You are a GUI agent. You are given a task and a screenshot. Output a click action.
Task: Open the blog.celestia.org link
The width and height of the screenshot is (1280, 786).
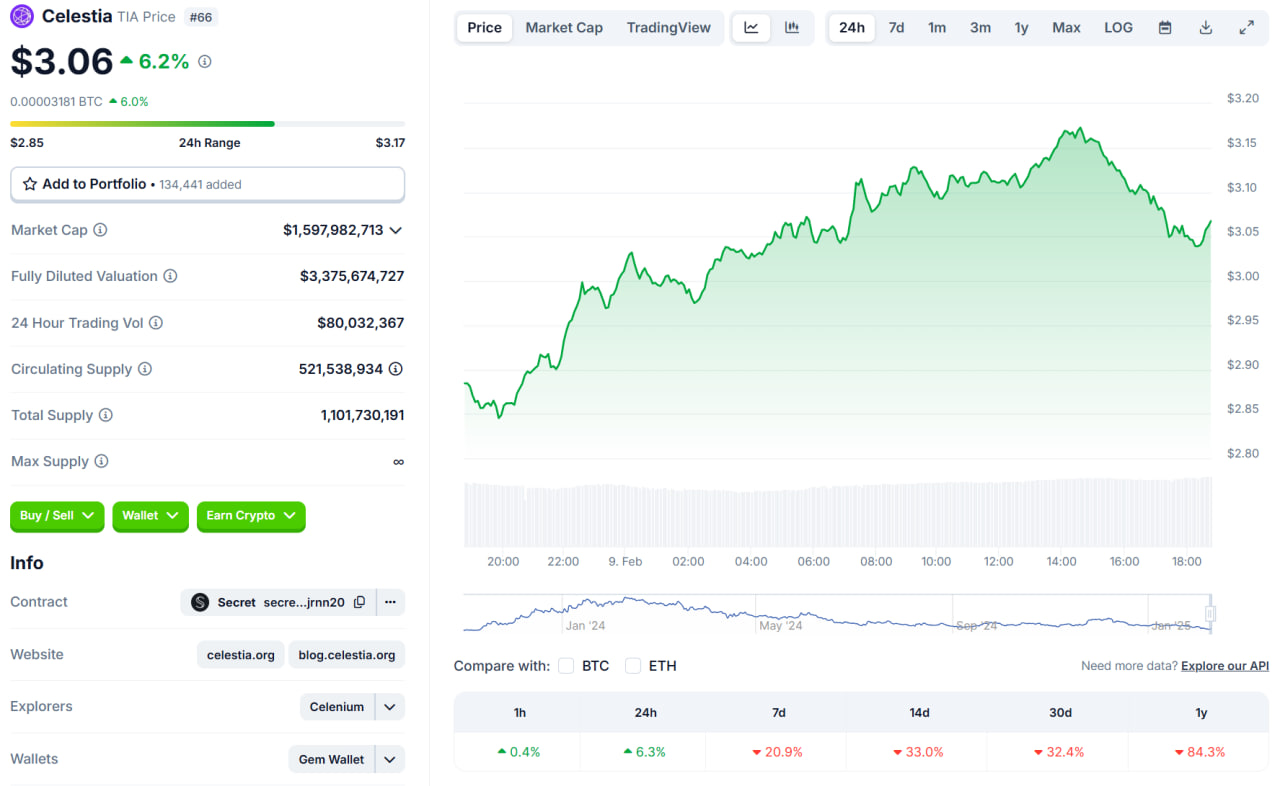(347, 655)
